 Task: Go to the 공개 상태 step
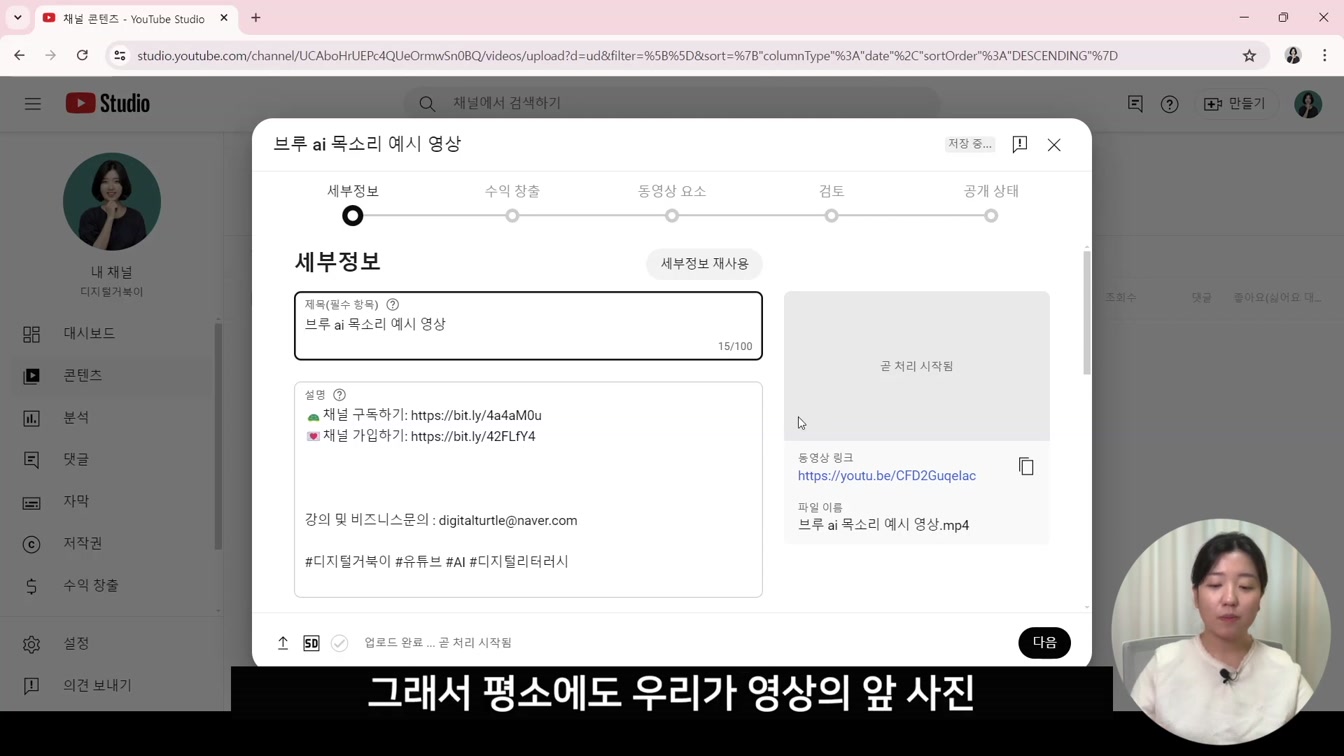991,203
